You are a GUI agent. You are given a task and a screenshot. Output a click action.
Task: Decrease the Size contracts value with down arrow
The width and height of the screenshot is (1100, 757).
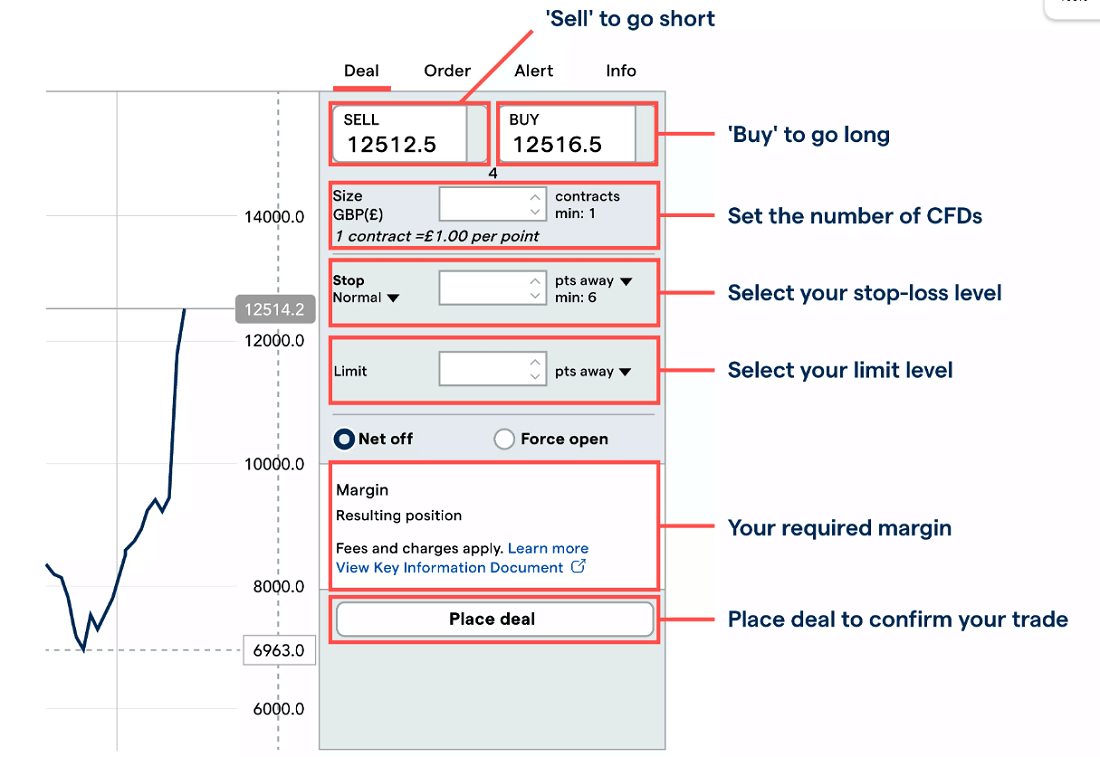(x=535, y=212)
